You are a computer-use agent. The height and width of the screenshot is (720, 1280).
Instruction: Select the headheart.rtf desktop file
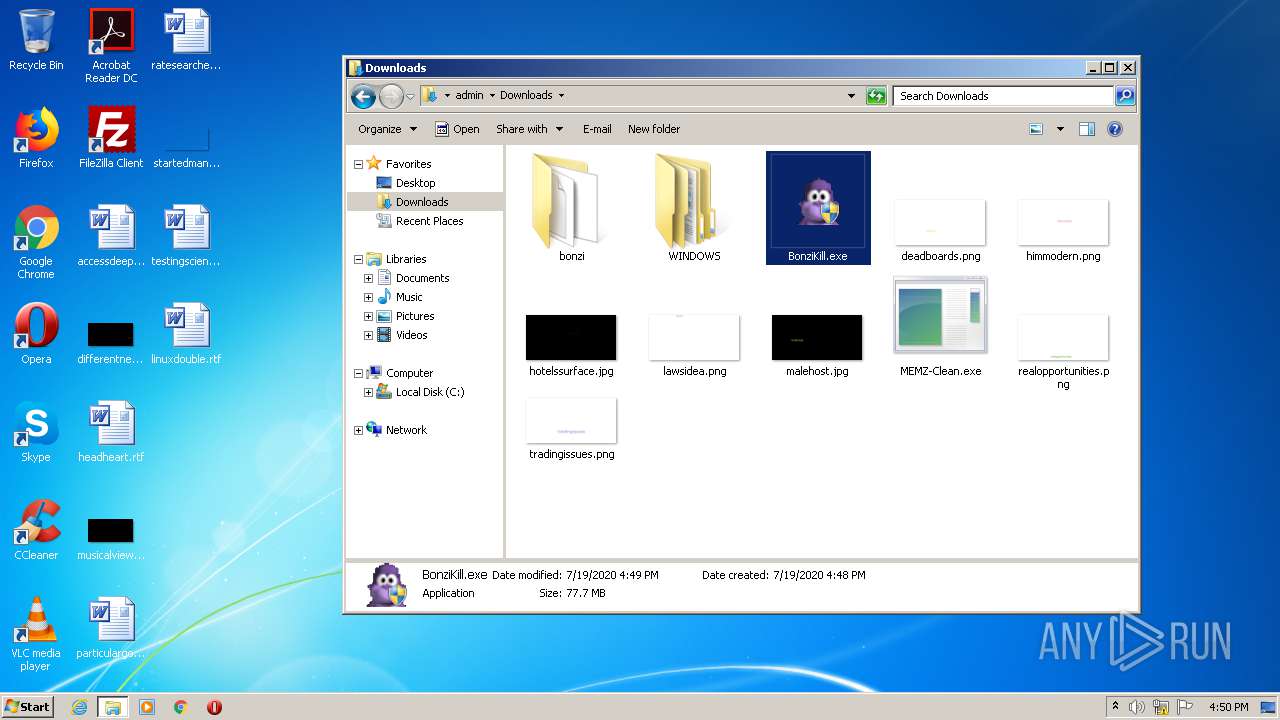tap(111, 432)
